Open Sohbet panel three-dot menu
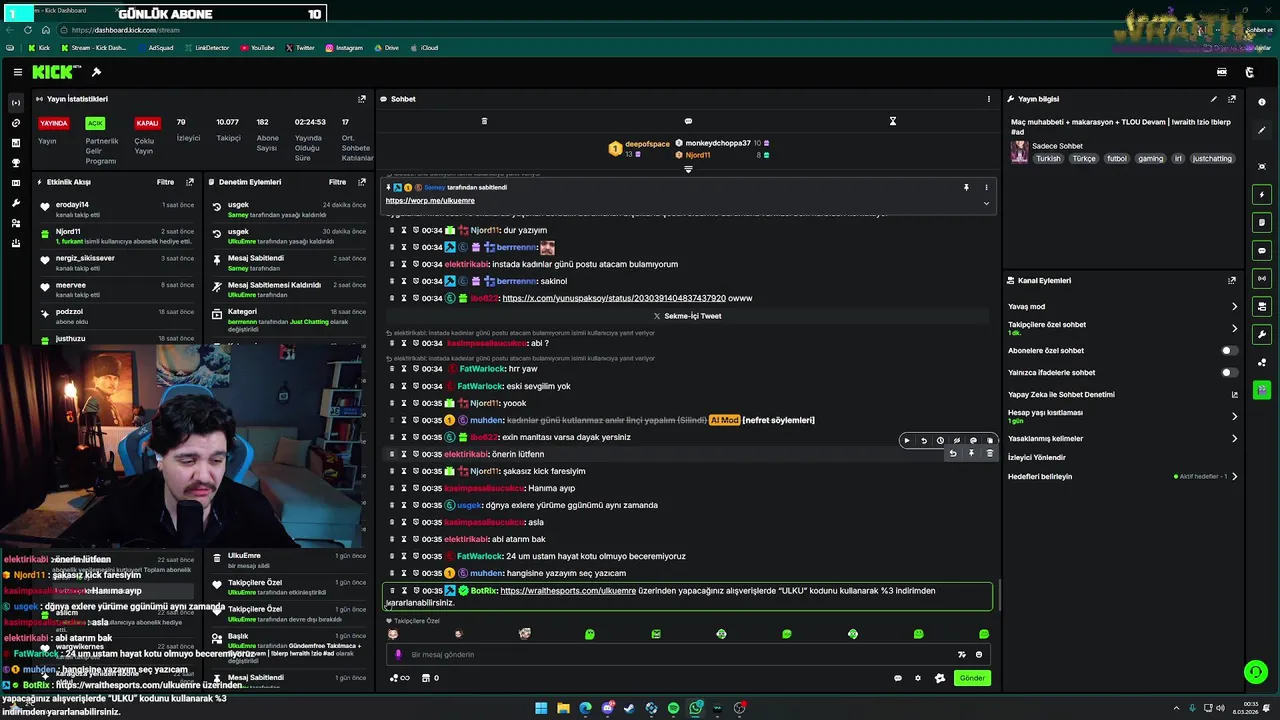 989,99
